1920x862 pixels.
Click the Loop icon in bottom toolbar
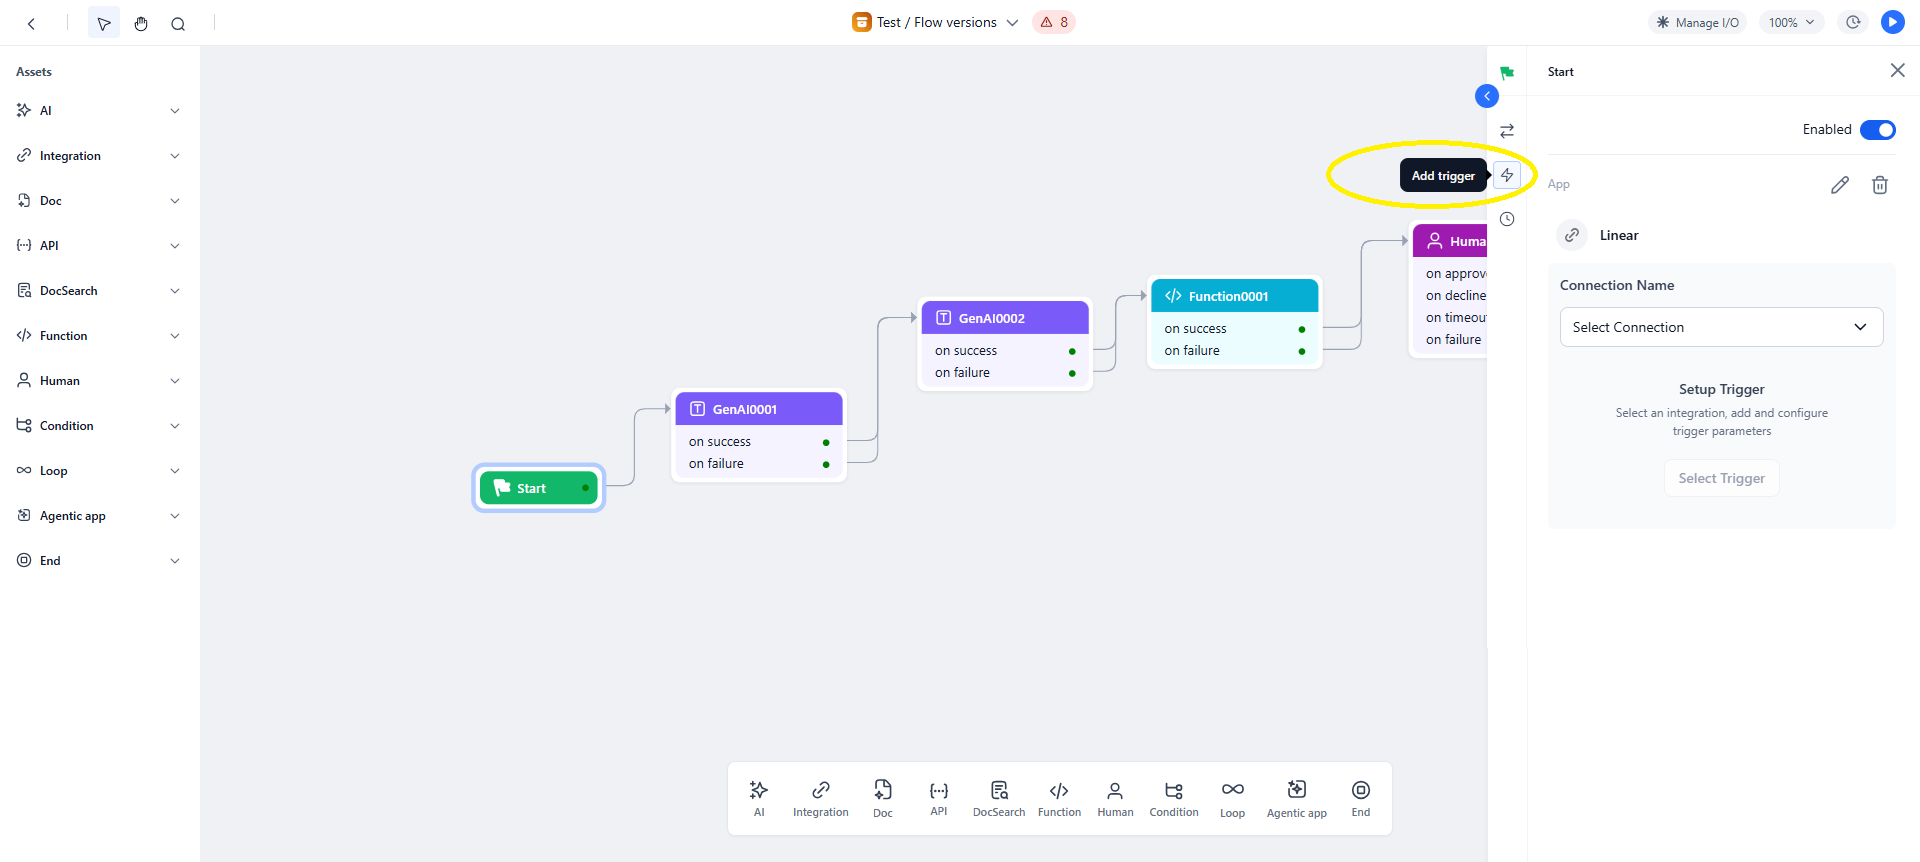[x=1232, y=798]
